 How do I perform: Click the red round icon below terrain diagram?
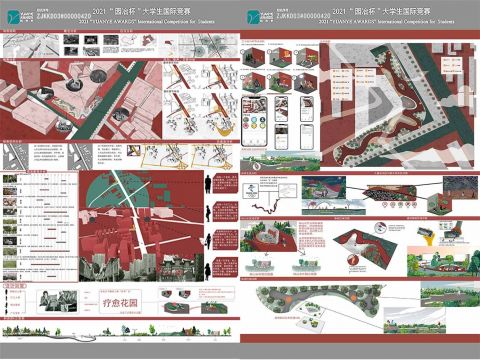(352, 259)
